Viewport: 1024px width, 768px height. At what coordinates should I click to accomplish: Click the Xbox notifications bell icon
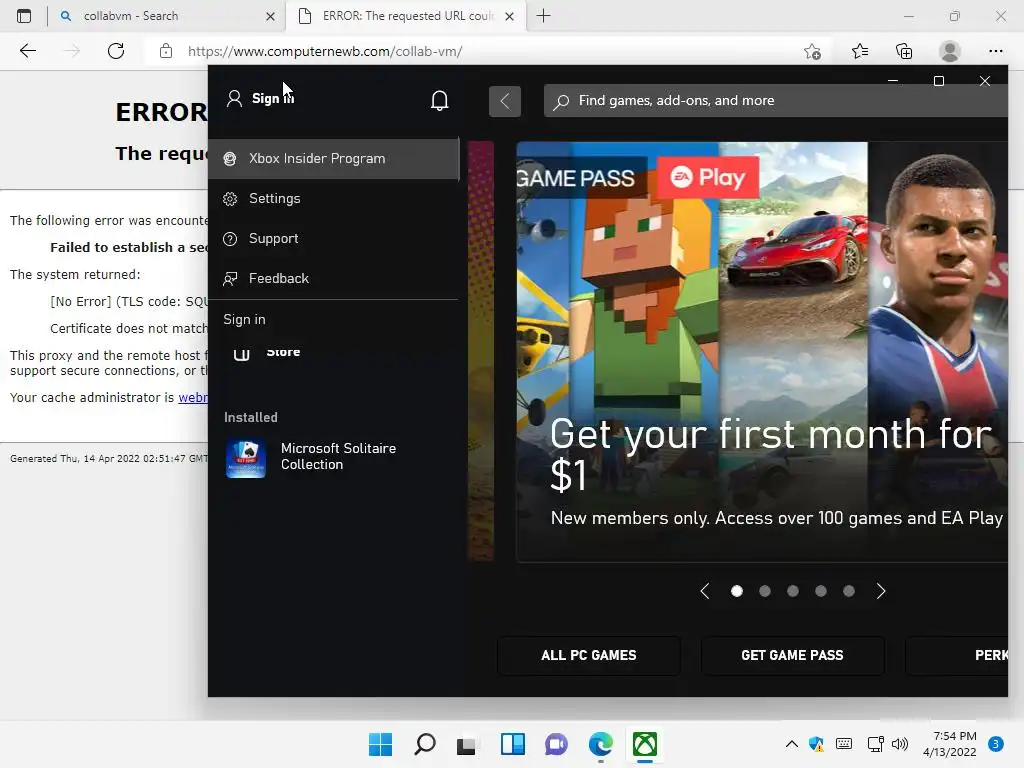pyautogui.click(x=440, y=100)
